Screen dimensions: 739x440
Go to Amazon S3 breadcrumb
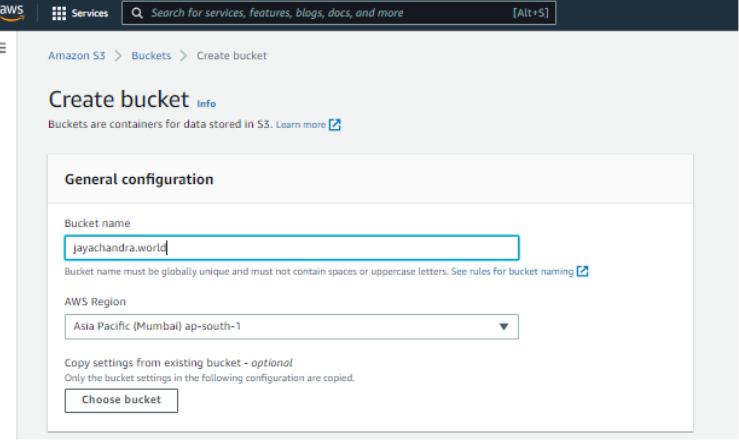pyautogui.click(x=77, y=56)
